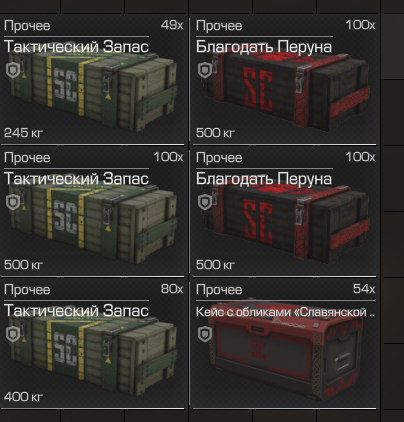Select the 400 кг Тактический Запас crate

(x=93, y=354)
